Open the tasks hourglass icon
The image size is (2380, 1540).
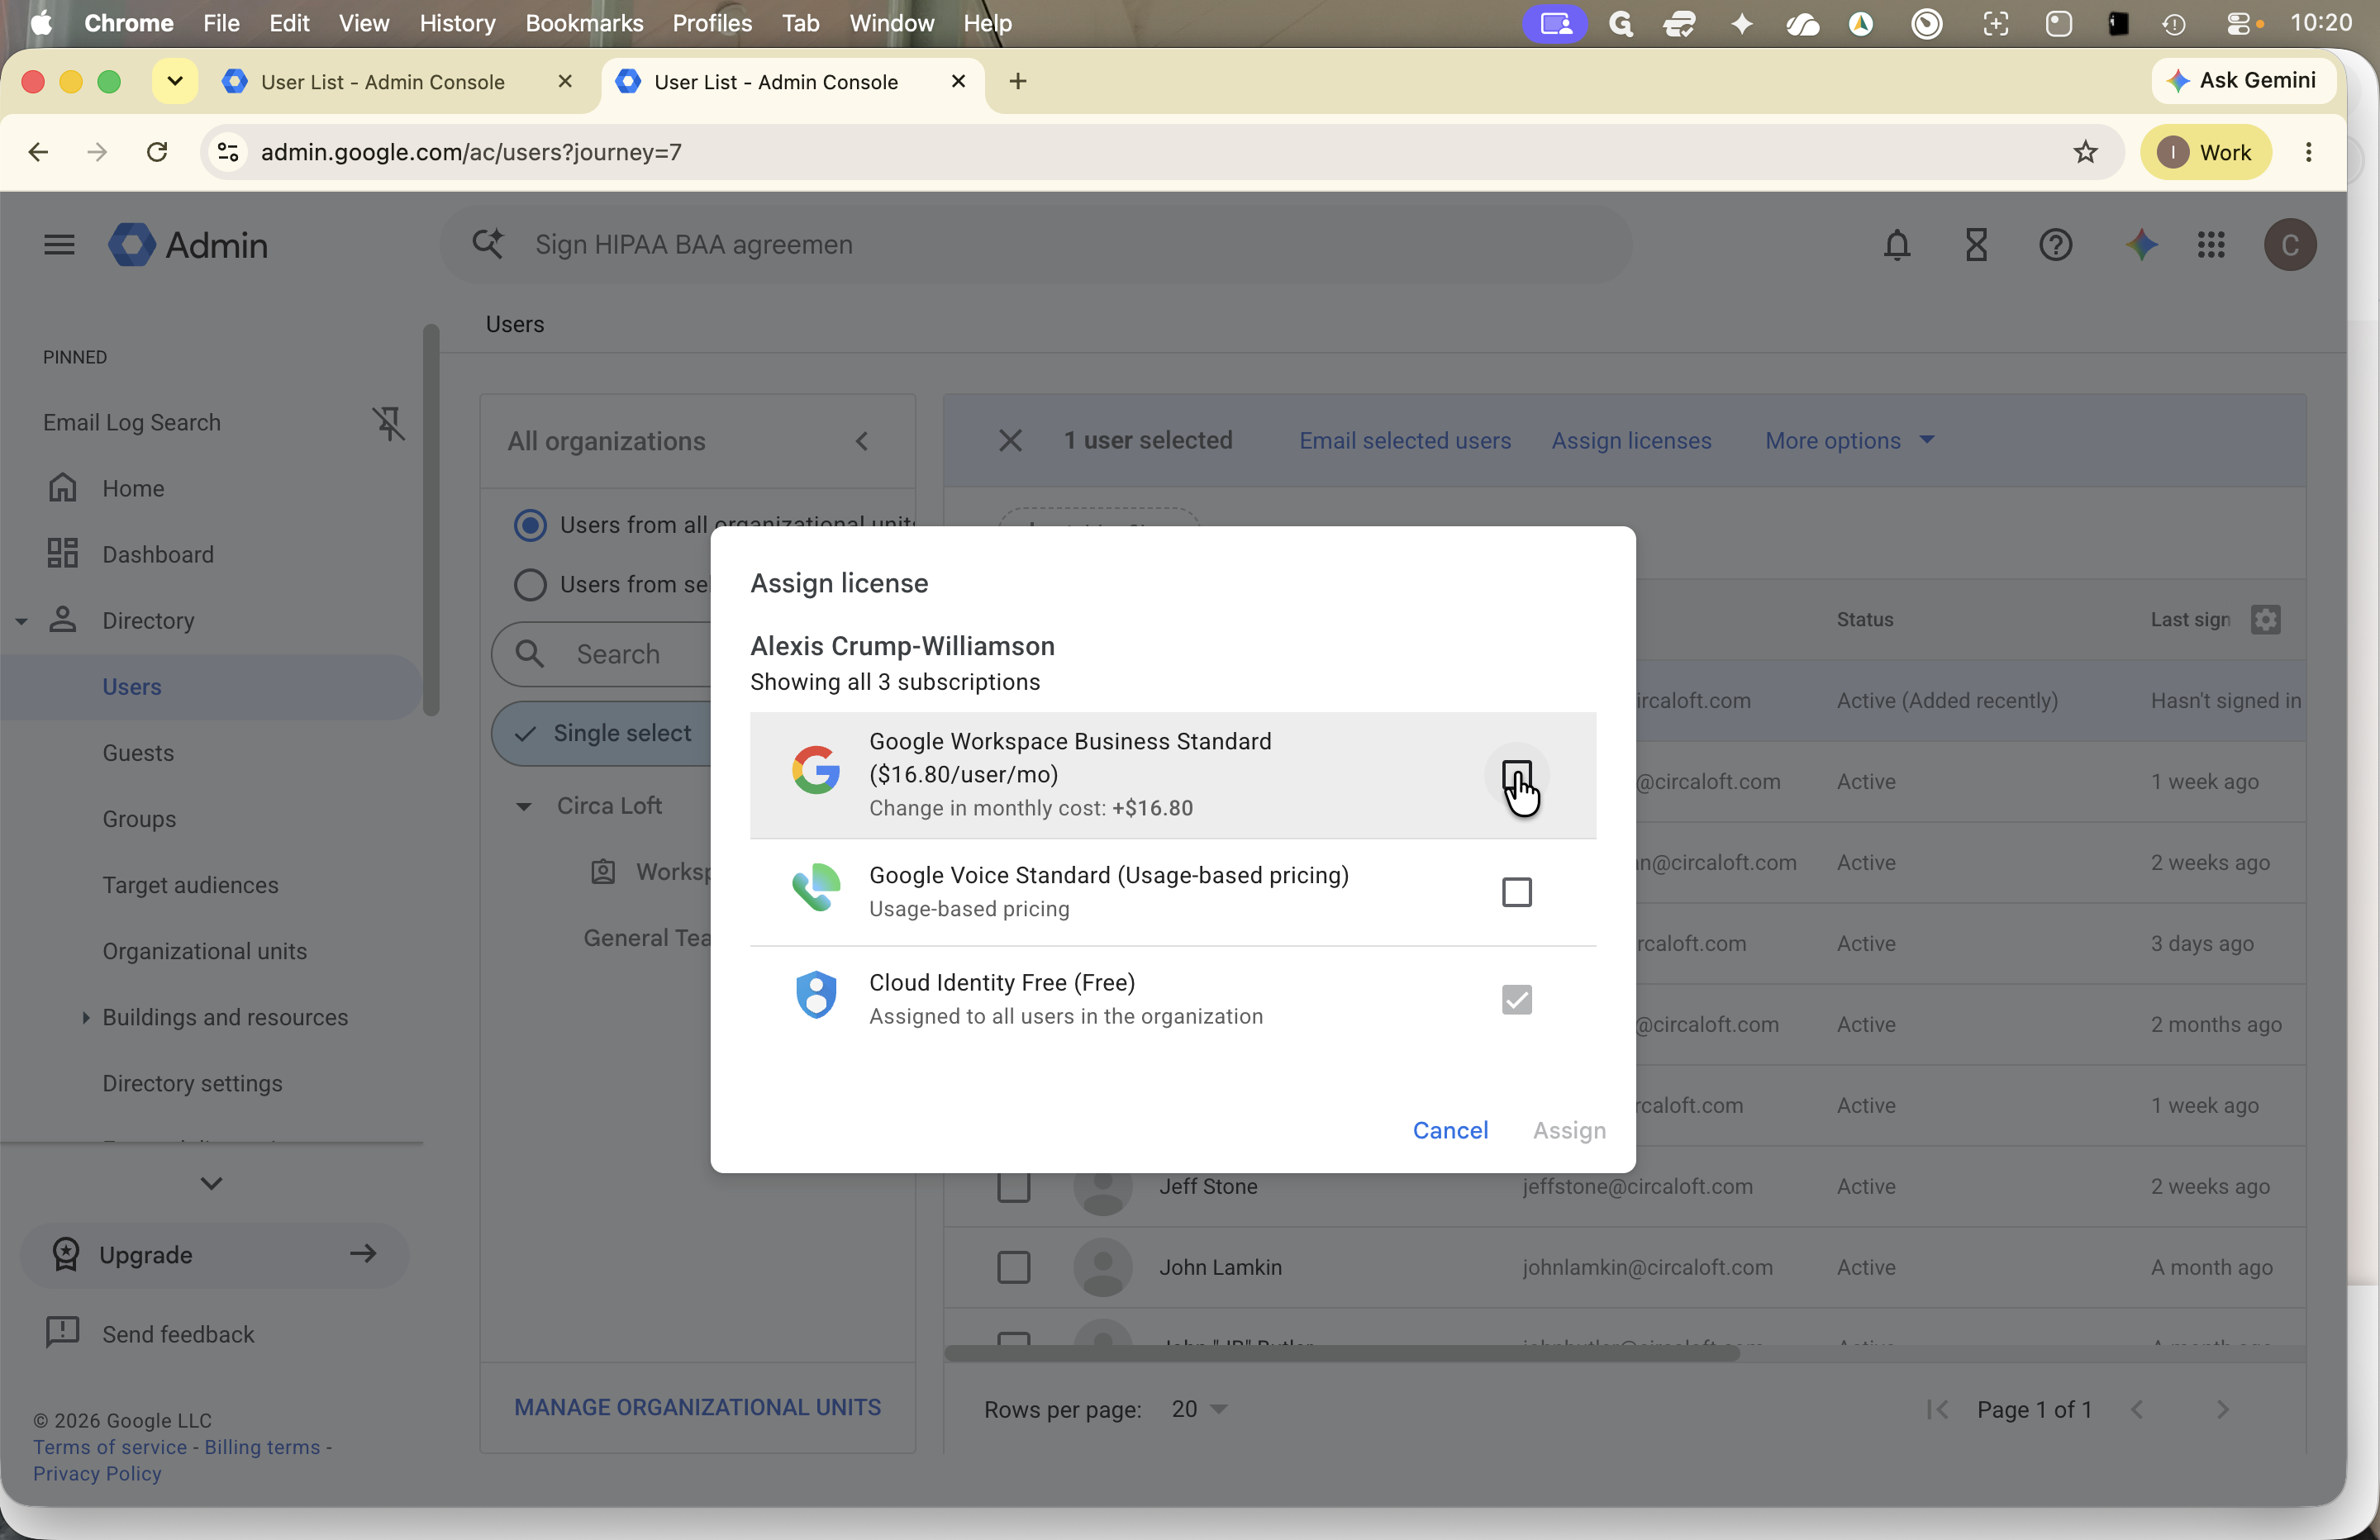(x=1976, y=245)
